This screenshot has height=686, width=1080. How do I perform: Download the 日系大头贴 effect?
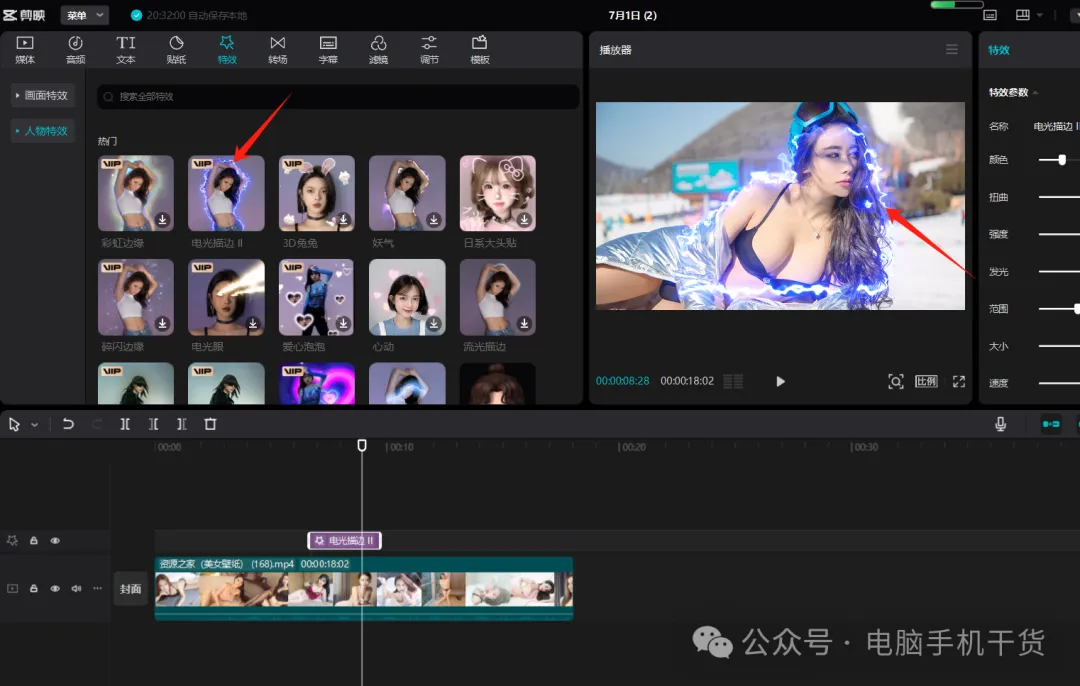[524, 220]
